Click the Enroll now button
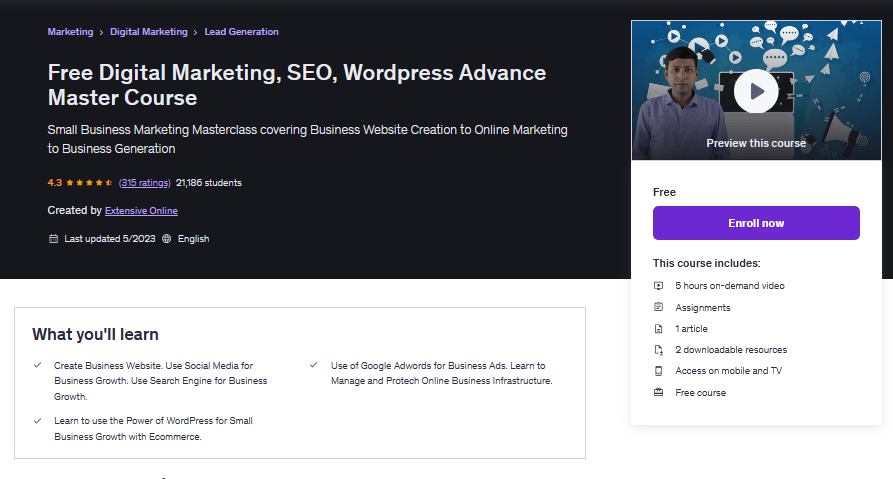 756,223
